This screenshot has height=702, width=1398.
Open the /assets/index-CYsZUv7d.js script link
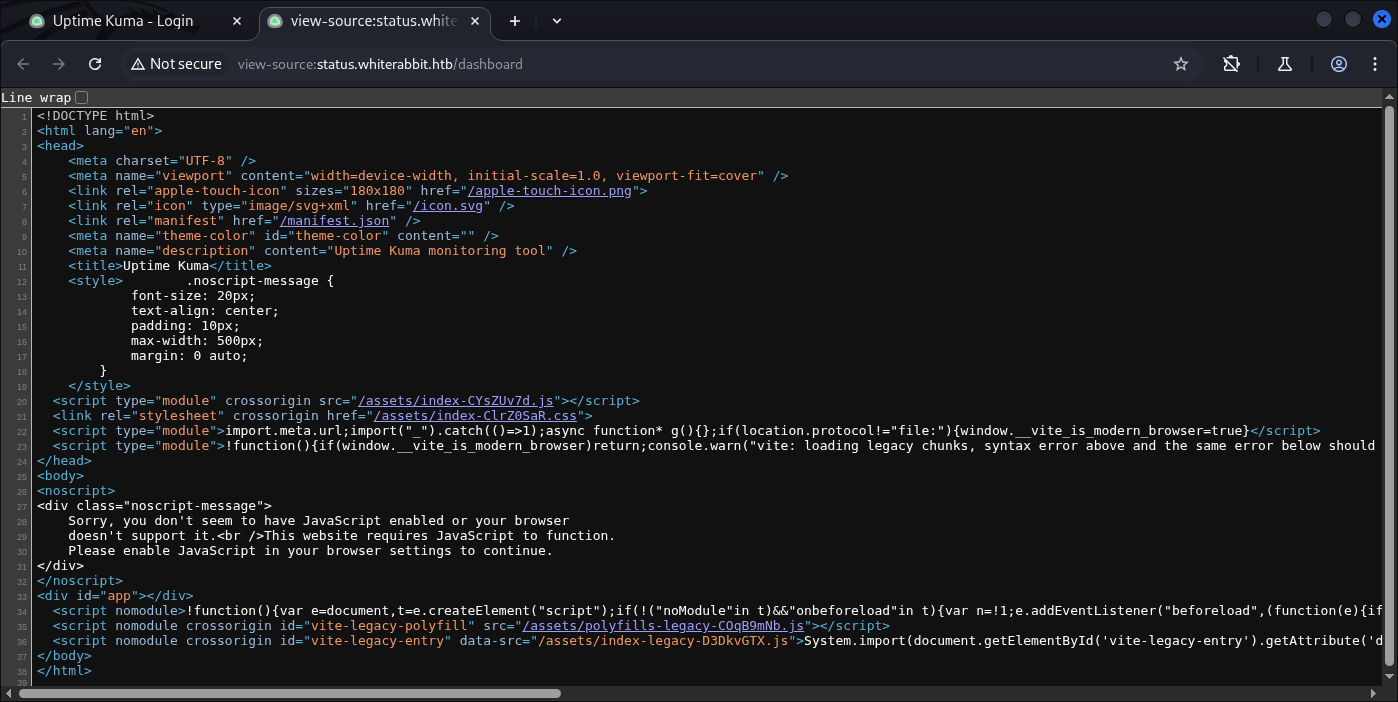[455, 400]
